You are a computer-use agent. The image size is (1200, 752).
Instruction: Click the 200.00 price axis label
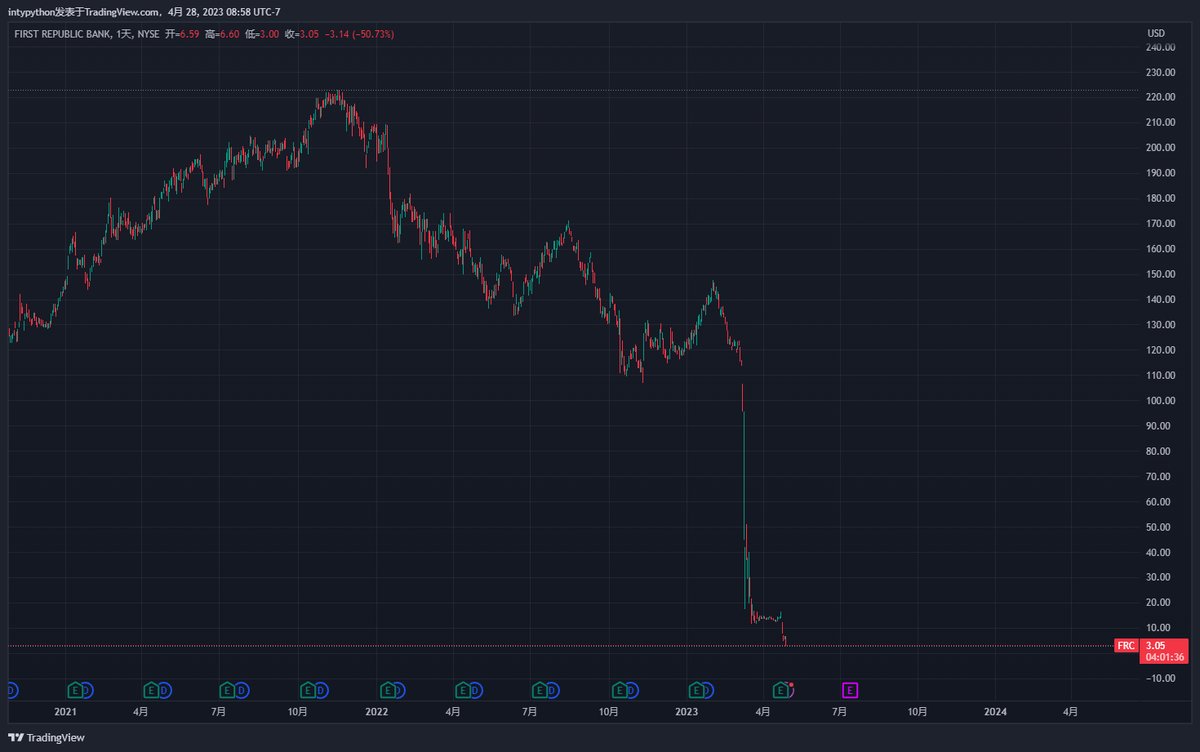pyautogui.click(x=1160, y=148)
